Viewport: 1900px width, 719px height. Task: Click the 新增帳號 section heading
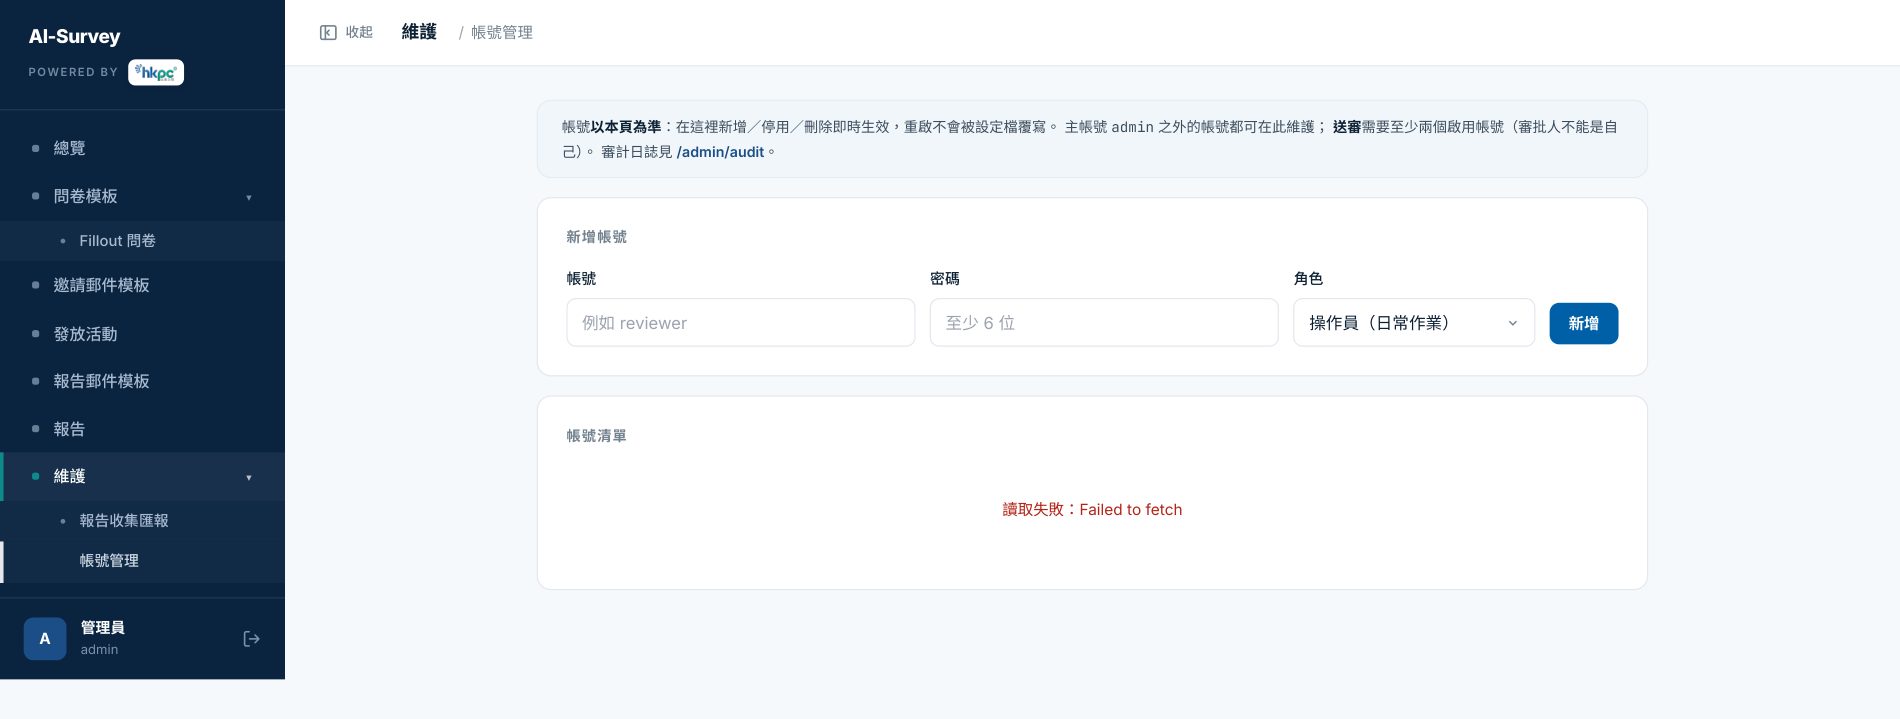[x=597, y=237]
